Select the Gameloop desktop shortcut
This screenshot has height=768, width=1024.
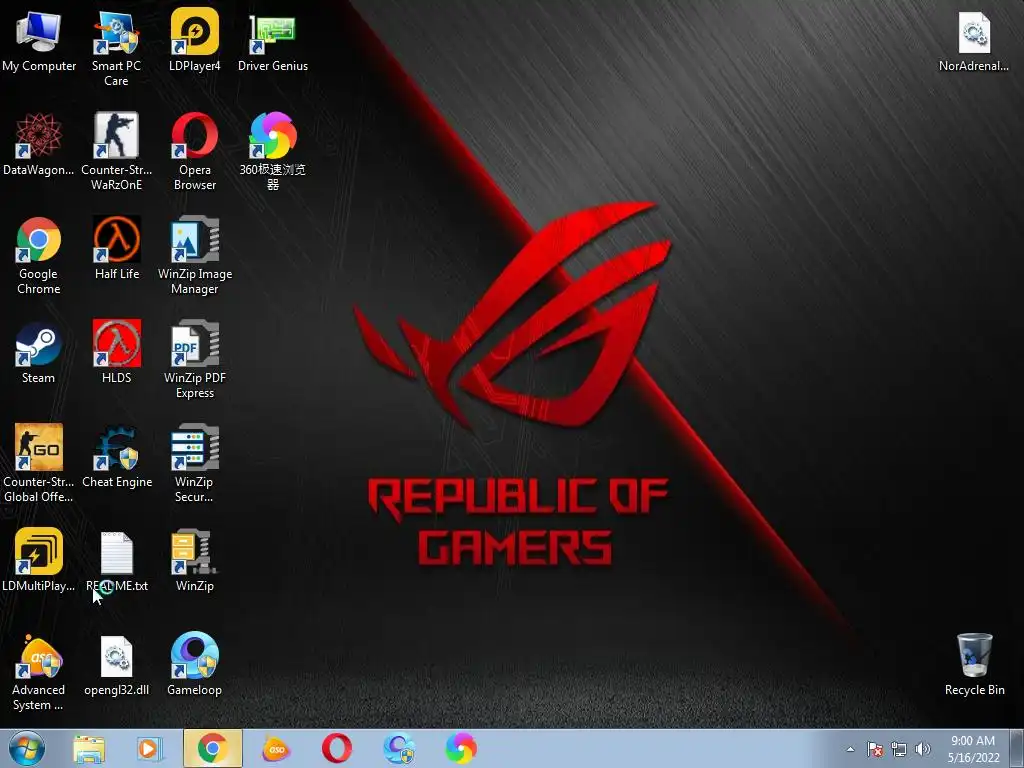point(195,664)
